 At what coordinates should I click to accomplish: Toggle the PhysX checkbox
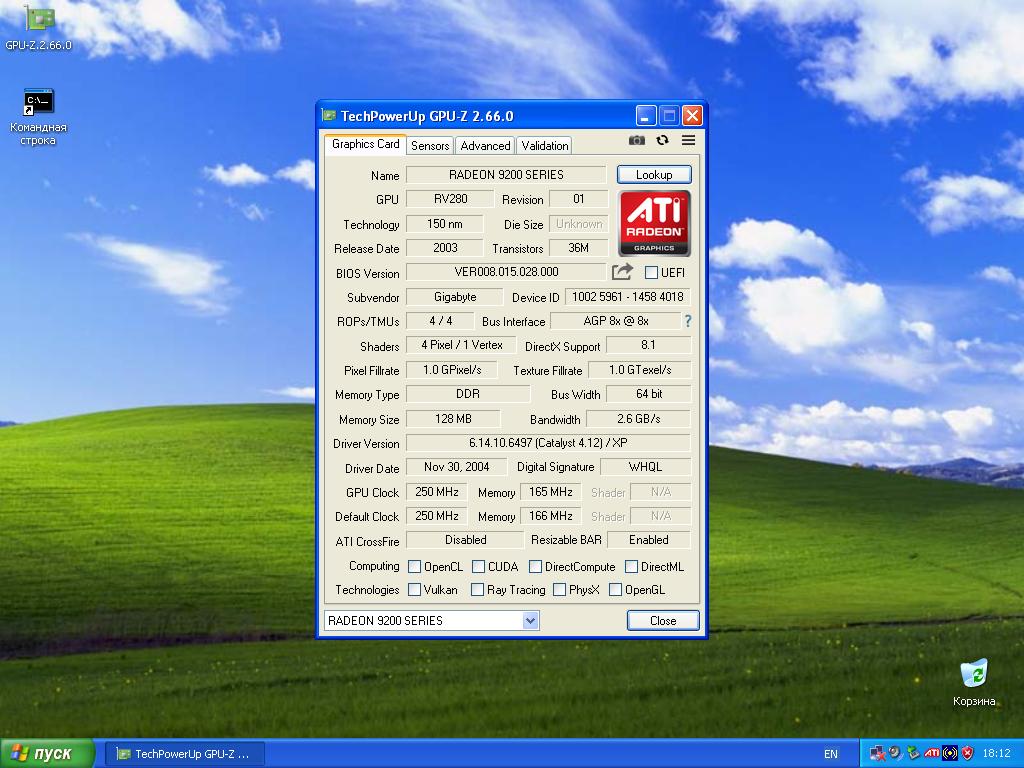point(559,590)
